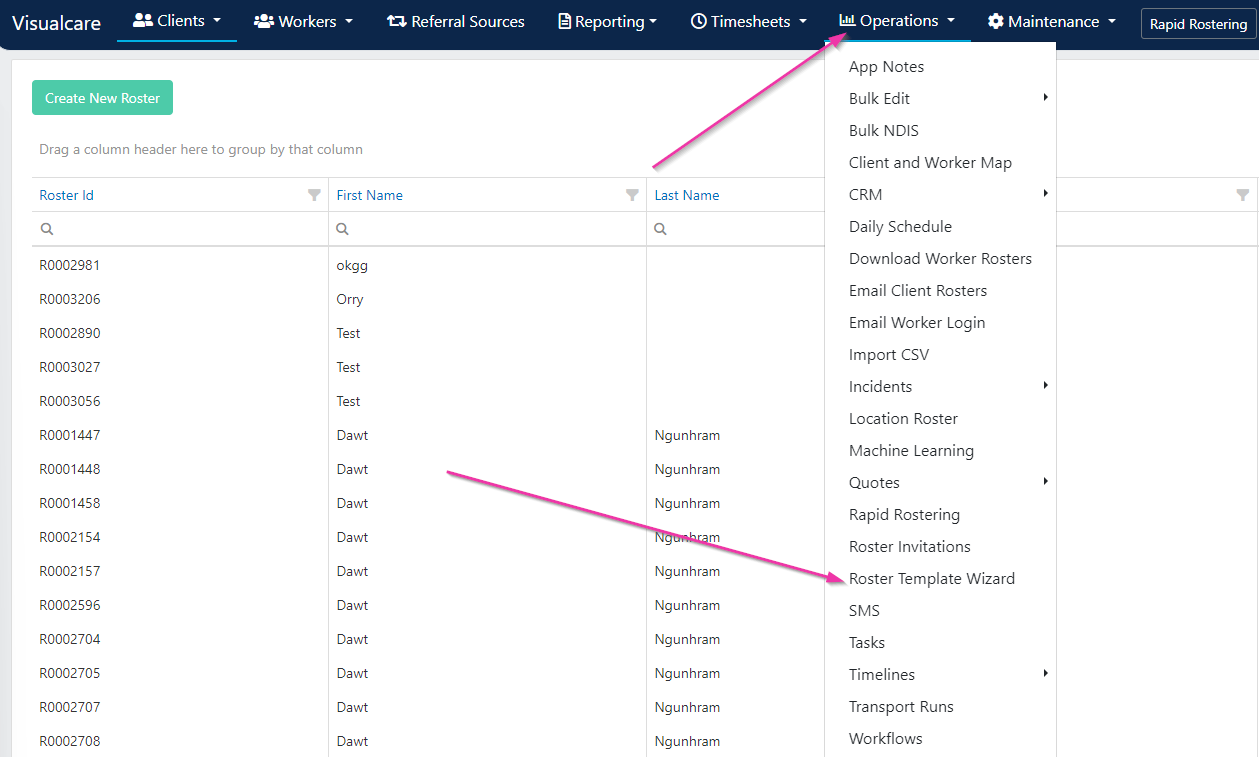The image size is (1259, 757).
Task: Open the Clients menu
Action: pos(177,21)
